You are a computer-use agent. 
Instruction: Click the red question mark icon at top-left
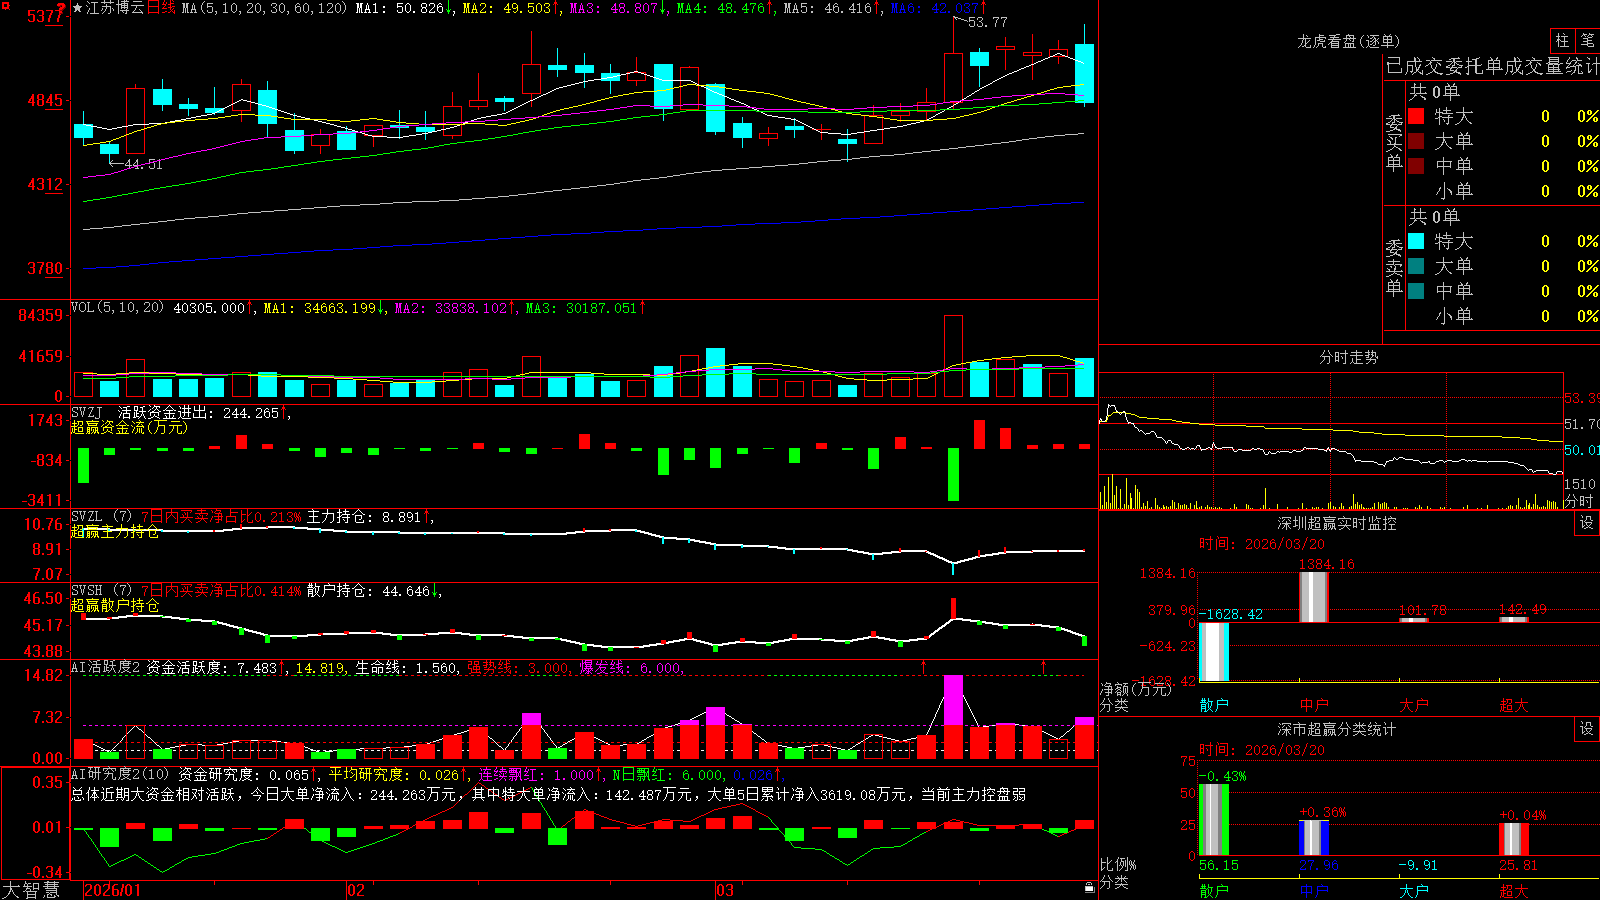[x=63, y=7]
